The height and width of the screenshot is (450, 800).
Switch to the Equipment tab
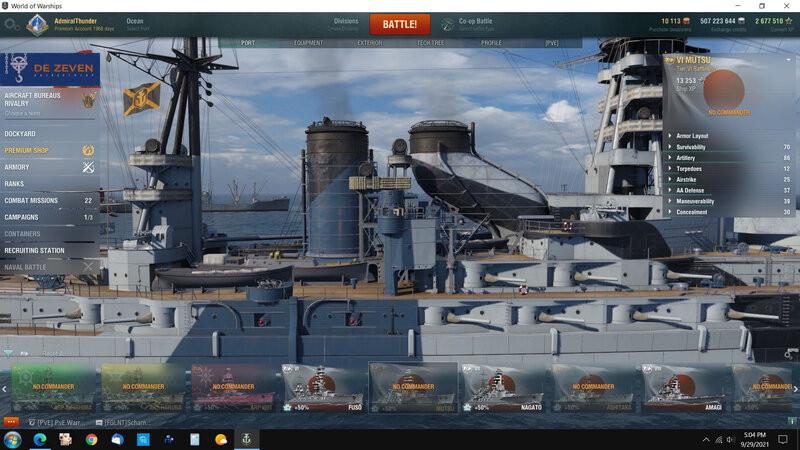coord(308,43)
